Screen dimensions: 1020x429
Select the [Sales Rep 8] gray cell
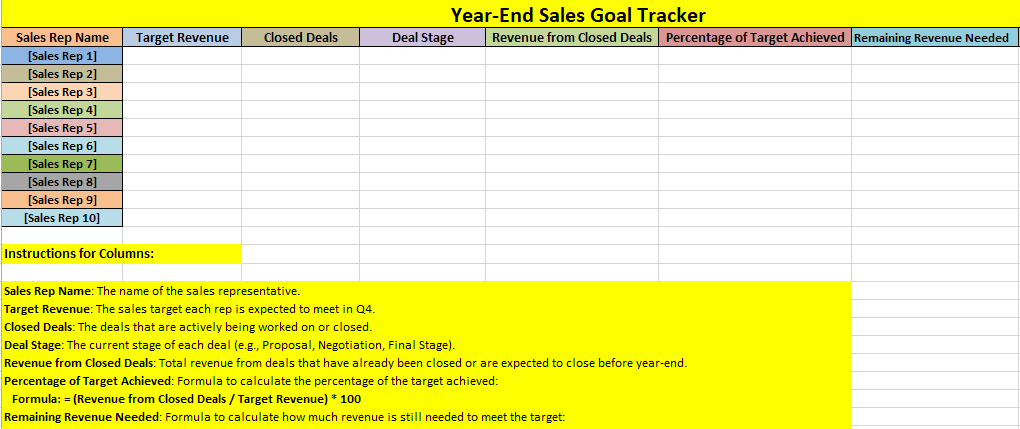click(62, 182)
